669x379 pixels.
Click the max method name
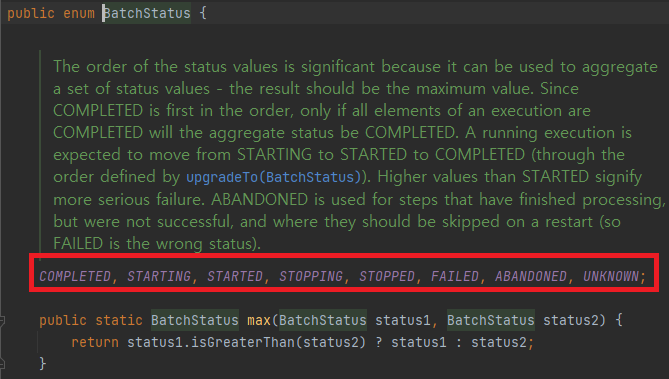click(259, 320)
